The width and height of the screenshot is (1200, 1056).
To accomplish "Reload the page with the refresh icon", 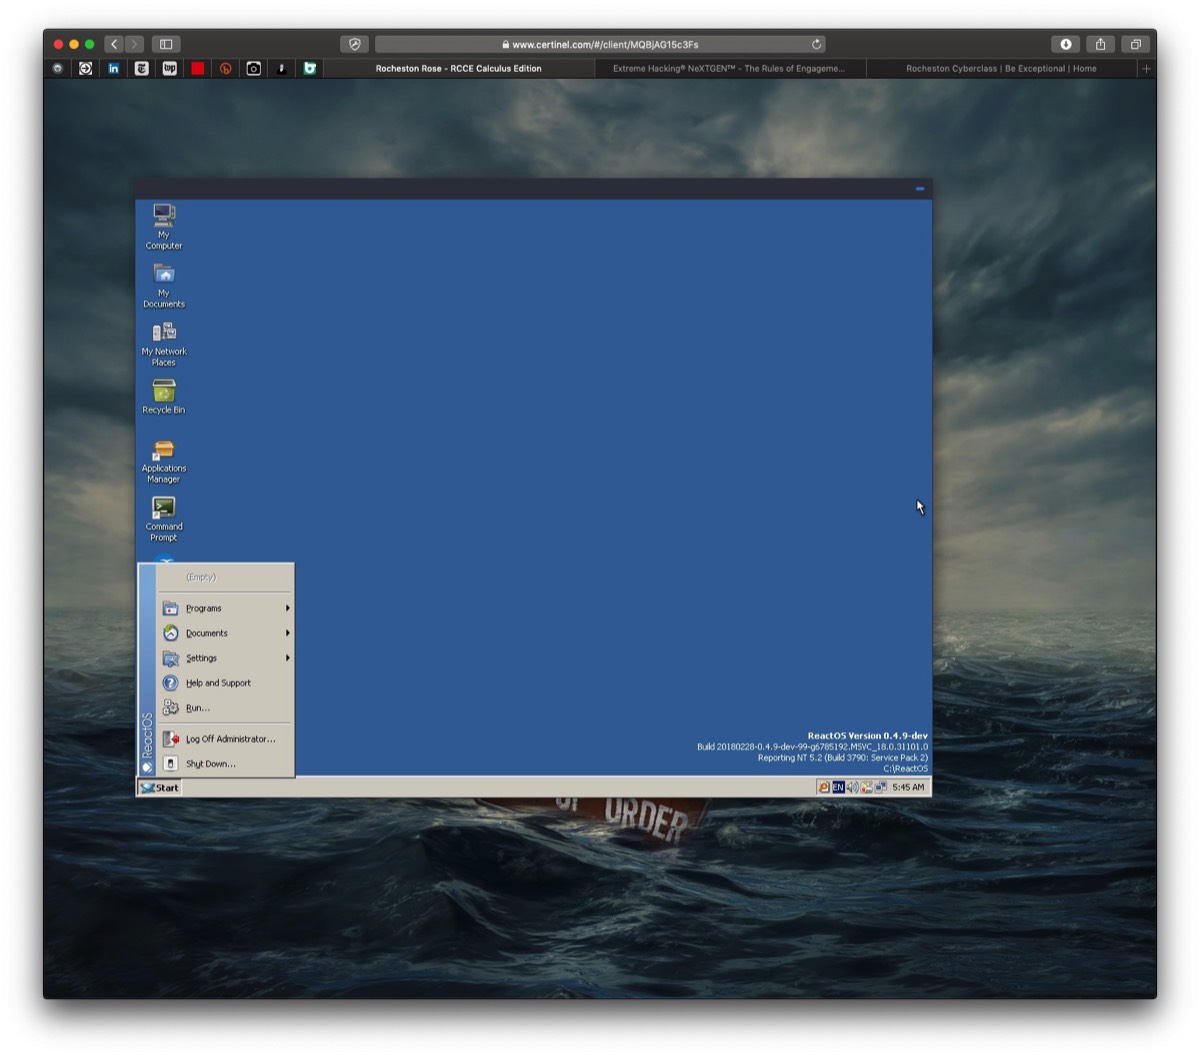I will [x=816, y=44].
